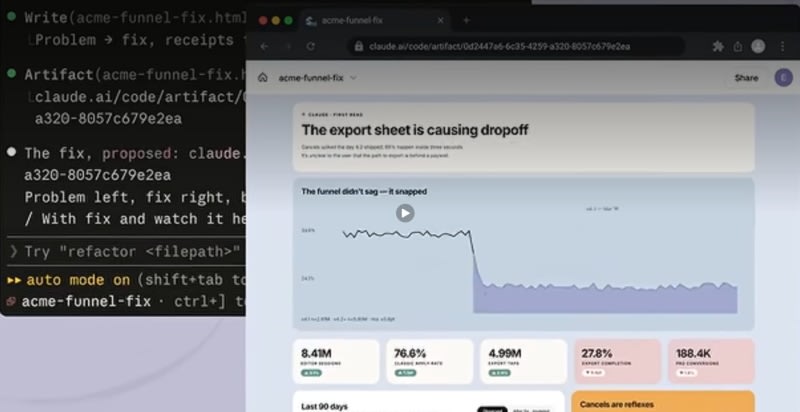800x412 pixels.
Task: Click the 'Cancels are reflexes' orange card
Action: [663, 402]
